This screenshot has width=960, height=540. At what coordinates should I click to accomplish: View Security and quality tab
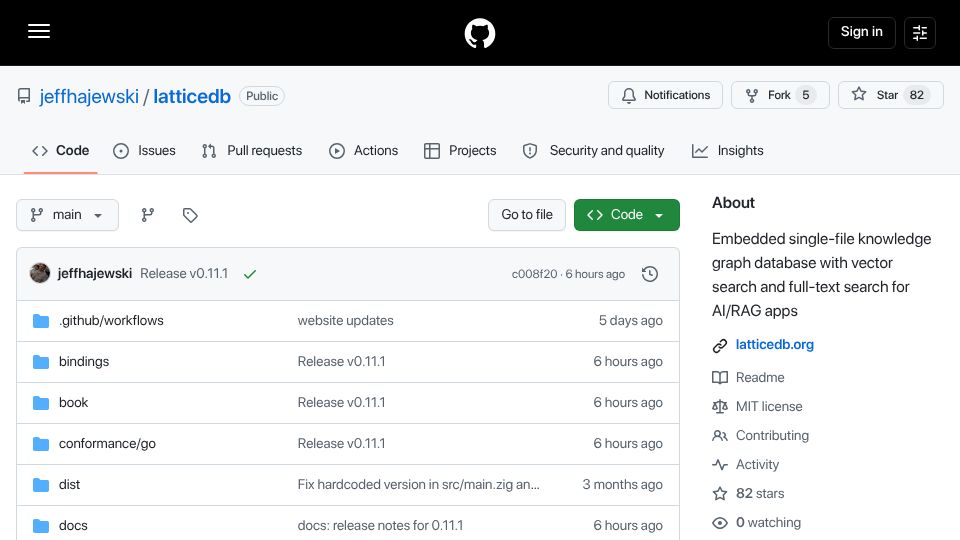pyautogui.click(x=593, y=151)
